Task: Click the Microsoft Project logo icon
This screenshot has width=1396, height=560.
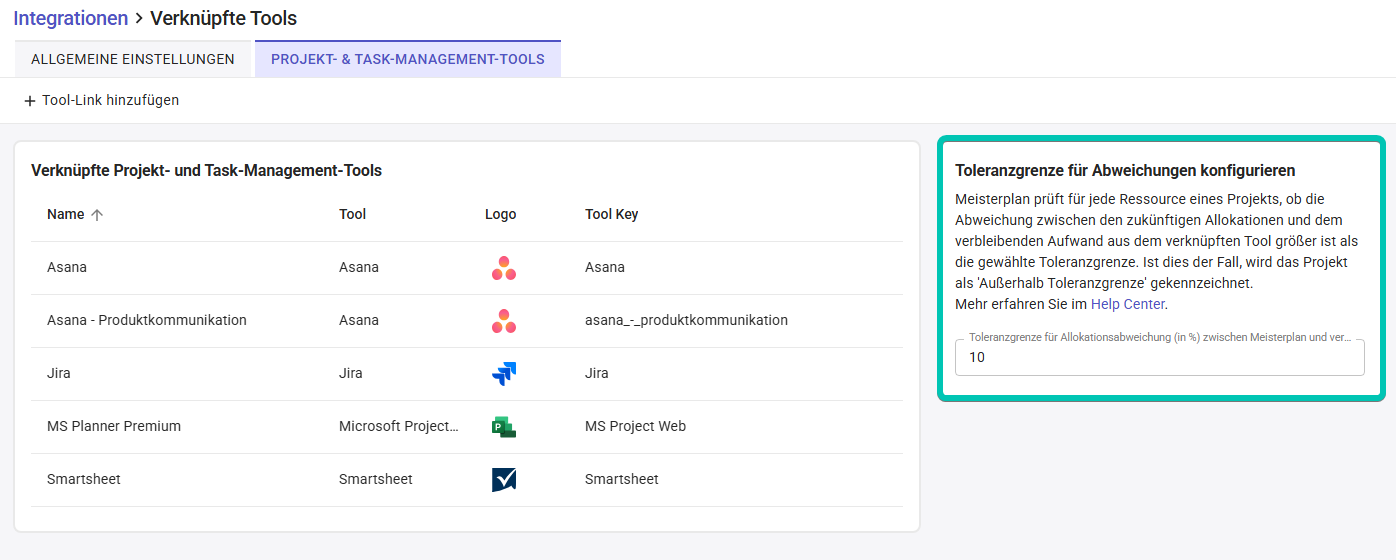Action: (504, 427)
